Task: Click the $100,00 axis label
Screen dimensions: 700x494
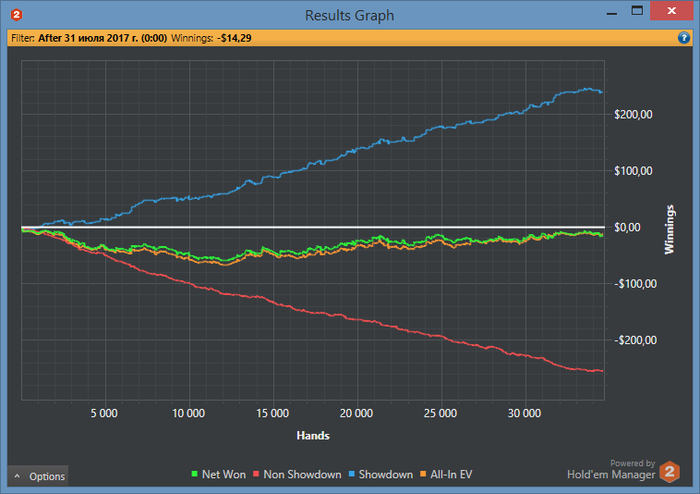Action: (x=633, y=171)
